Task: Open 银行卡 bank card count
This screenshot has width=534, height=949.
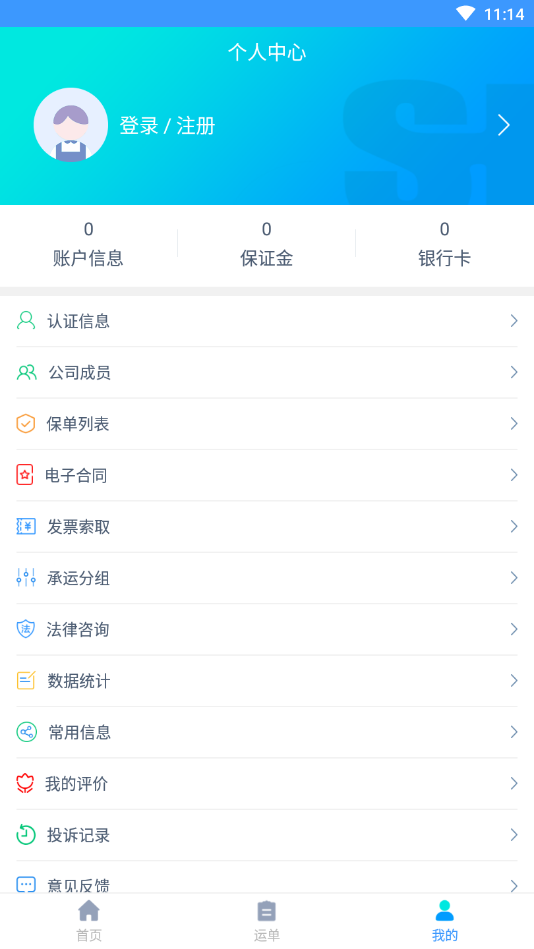Action: (x=444, y=245)
